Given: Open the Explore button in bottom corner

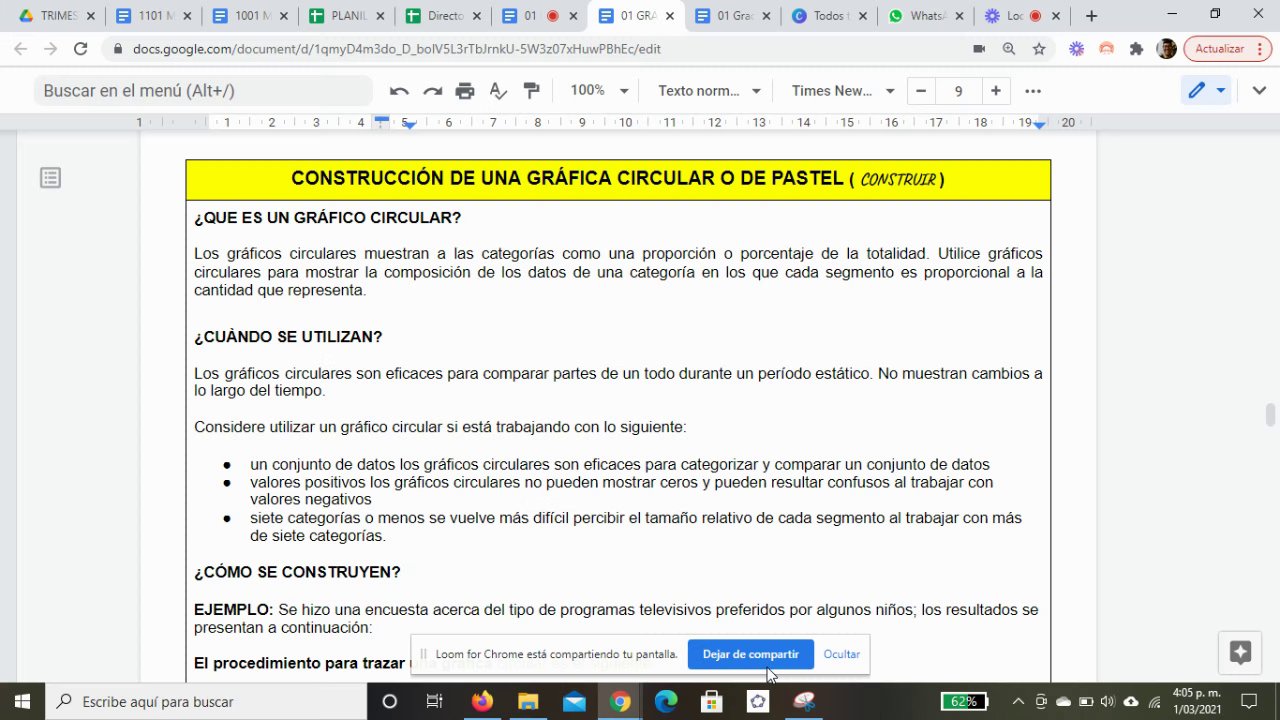Looking at the screenshot, I should point(1240,653).
